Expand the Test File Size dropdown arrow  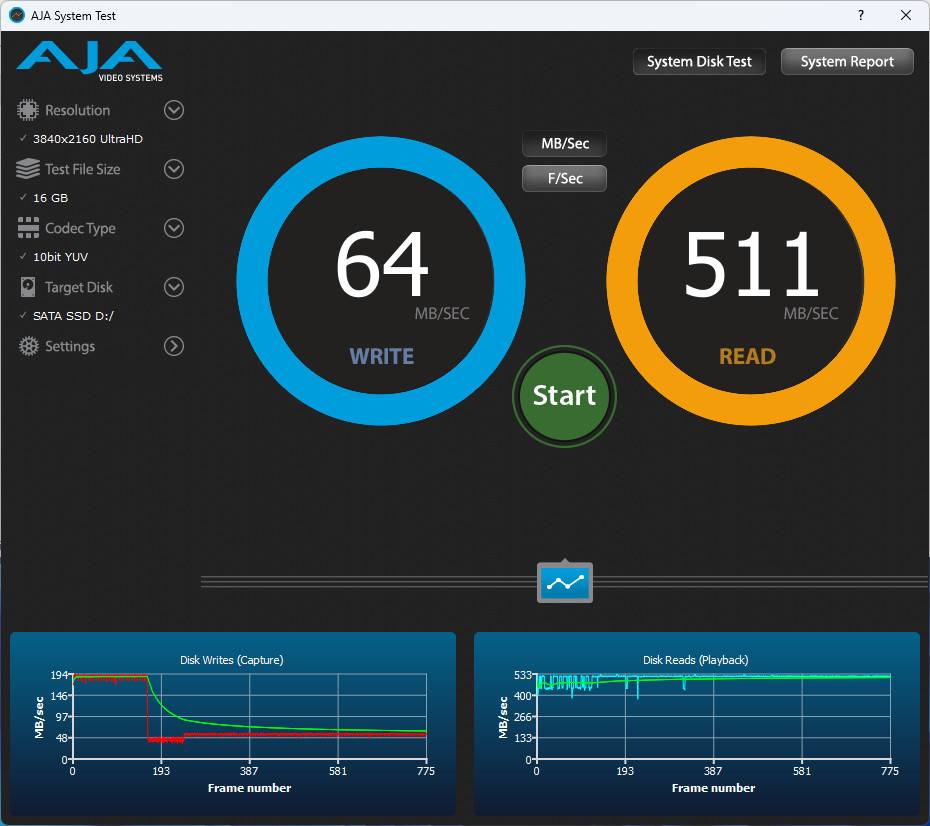coord(174,169)
